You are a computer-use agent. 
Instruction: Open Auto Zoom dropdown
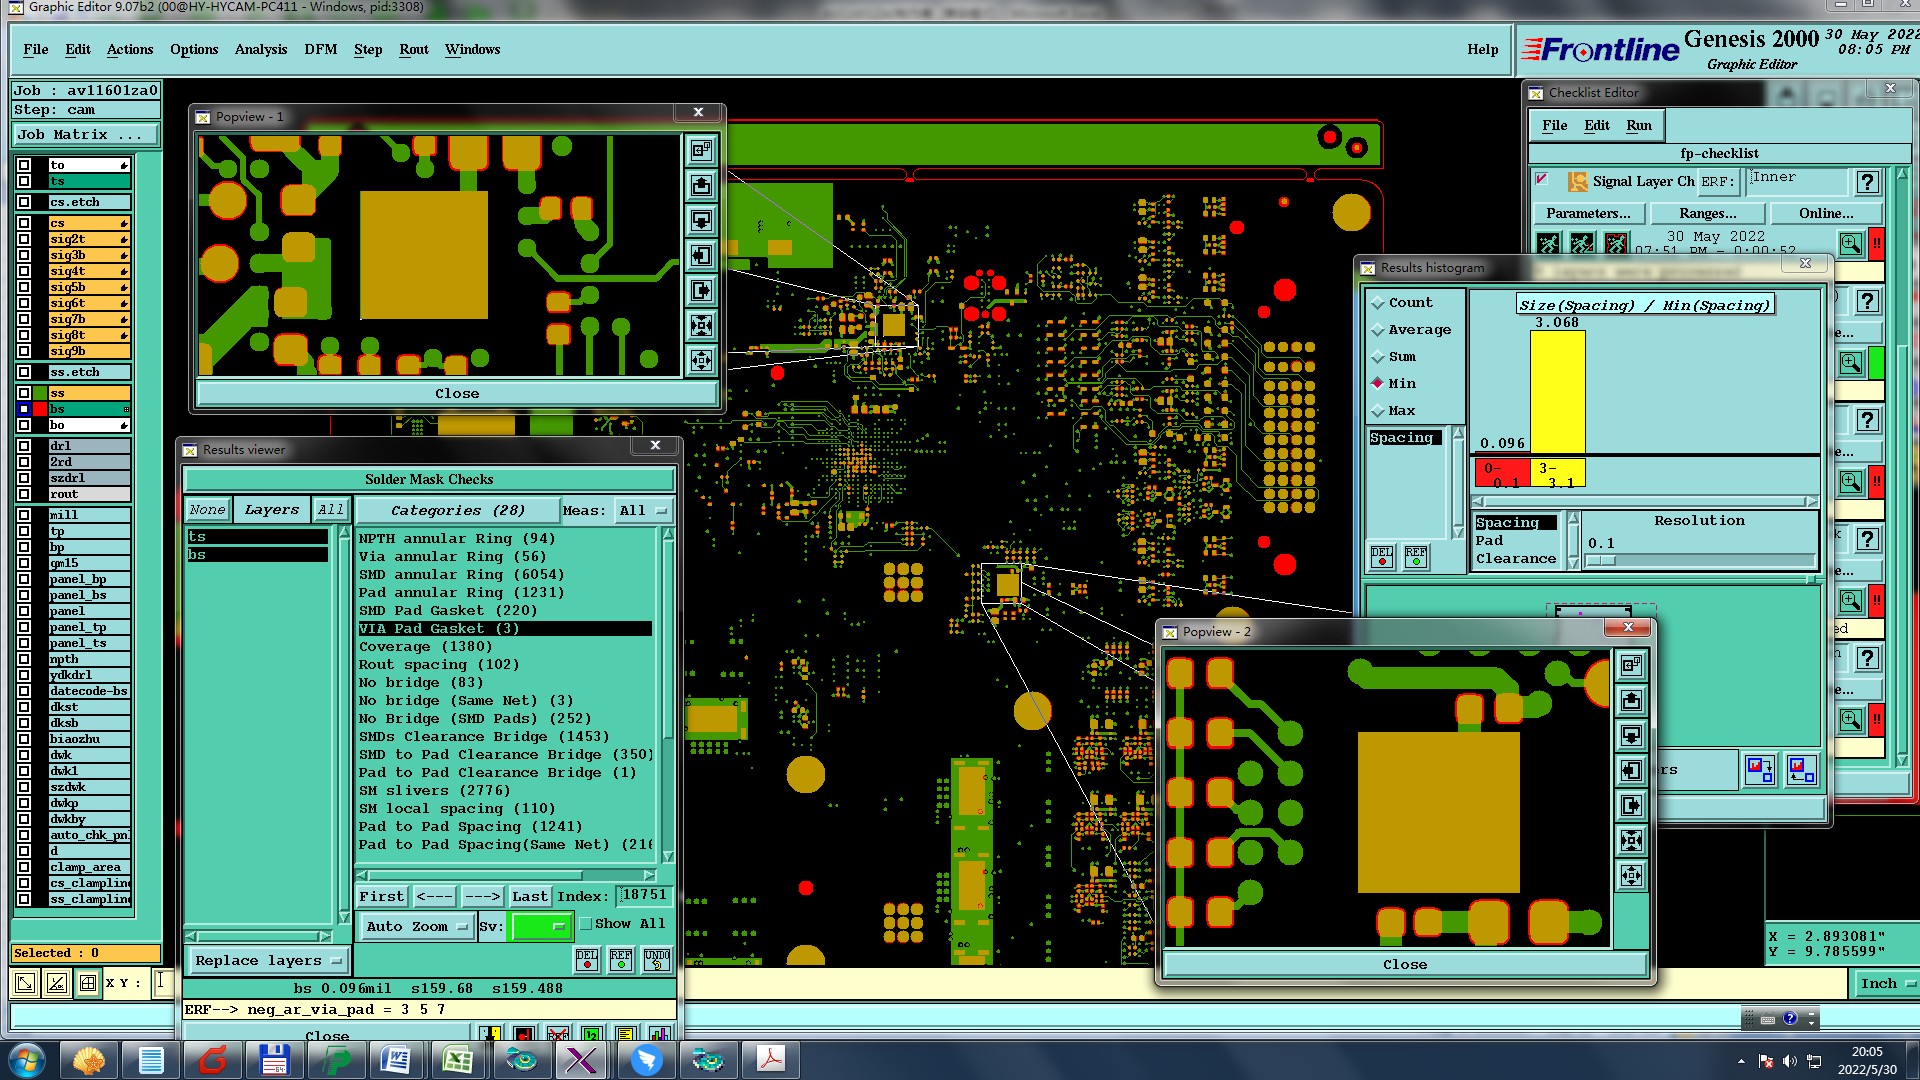tap(416, 926)
